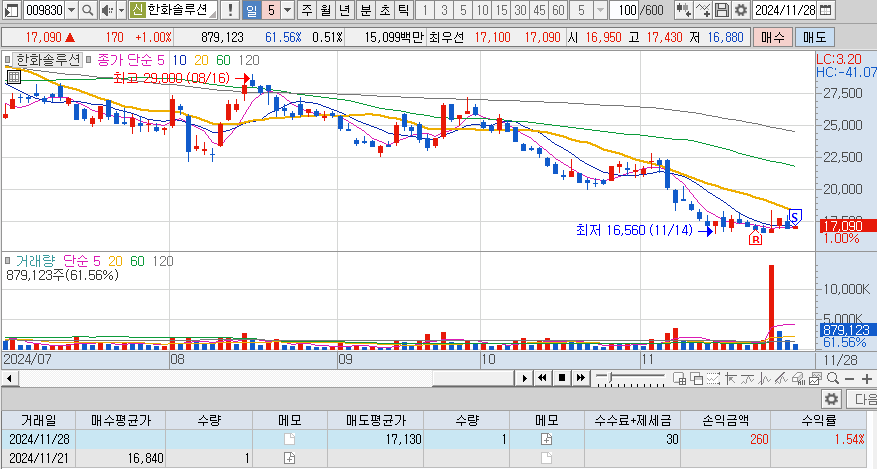
Task: Expand the stock code 009830 dropdown
Action: coord(72,10)
